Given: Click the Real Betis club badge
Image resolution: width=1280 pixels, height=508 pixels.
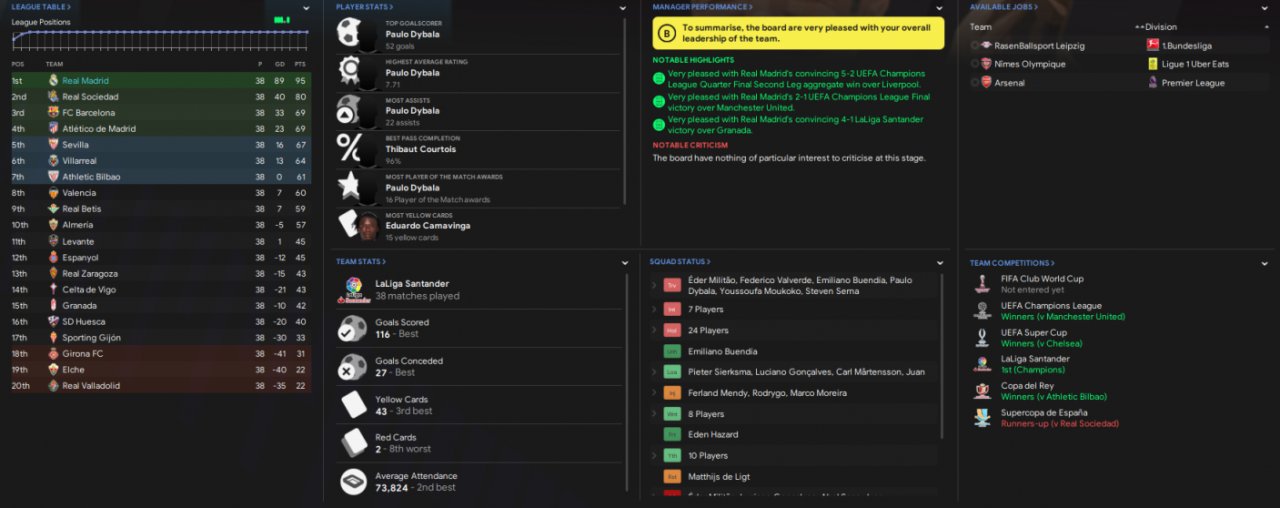Looking at the screenshot, I should tap(53, 208).
